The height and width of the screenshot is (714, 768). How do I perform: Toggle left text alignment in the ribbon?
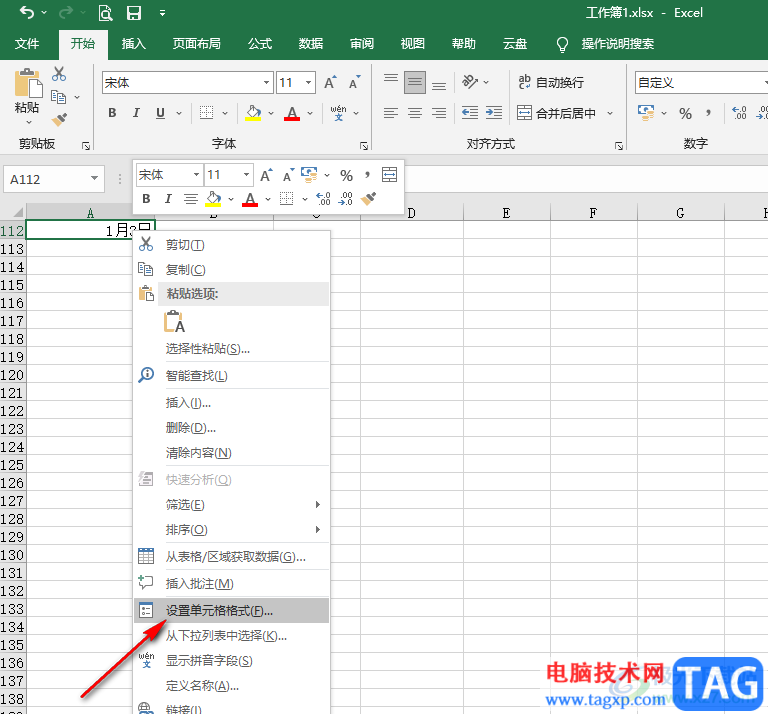(x=391, y=113)
